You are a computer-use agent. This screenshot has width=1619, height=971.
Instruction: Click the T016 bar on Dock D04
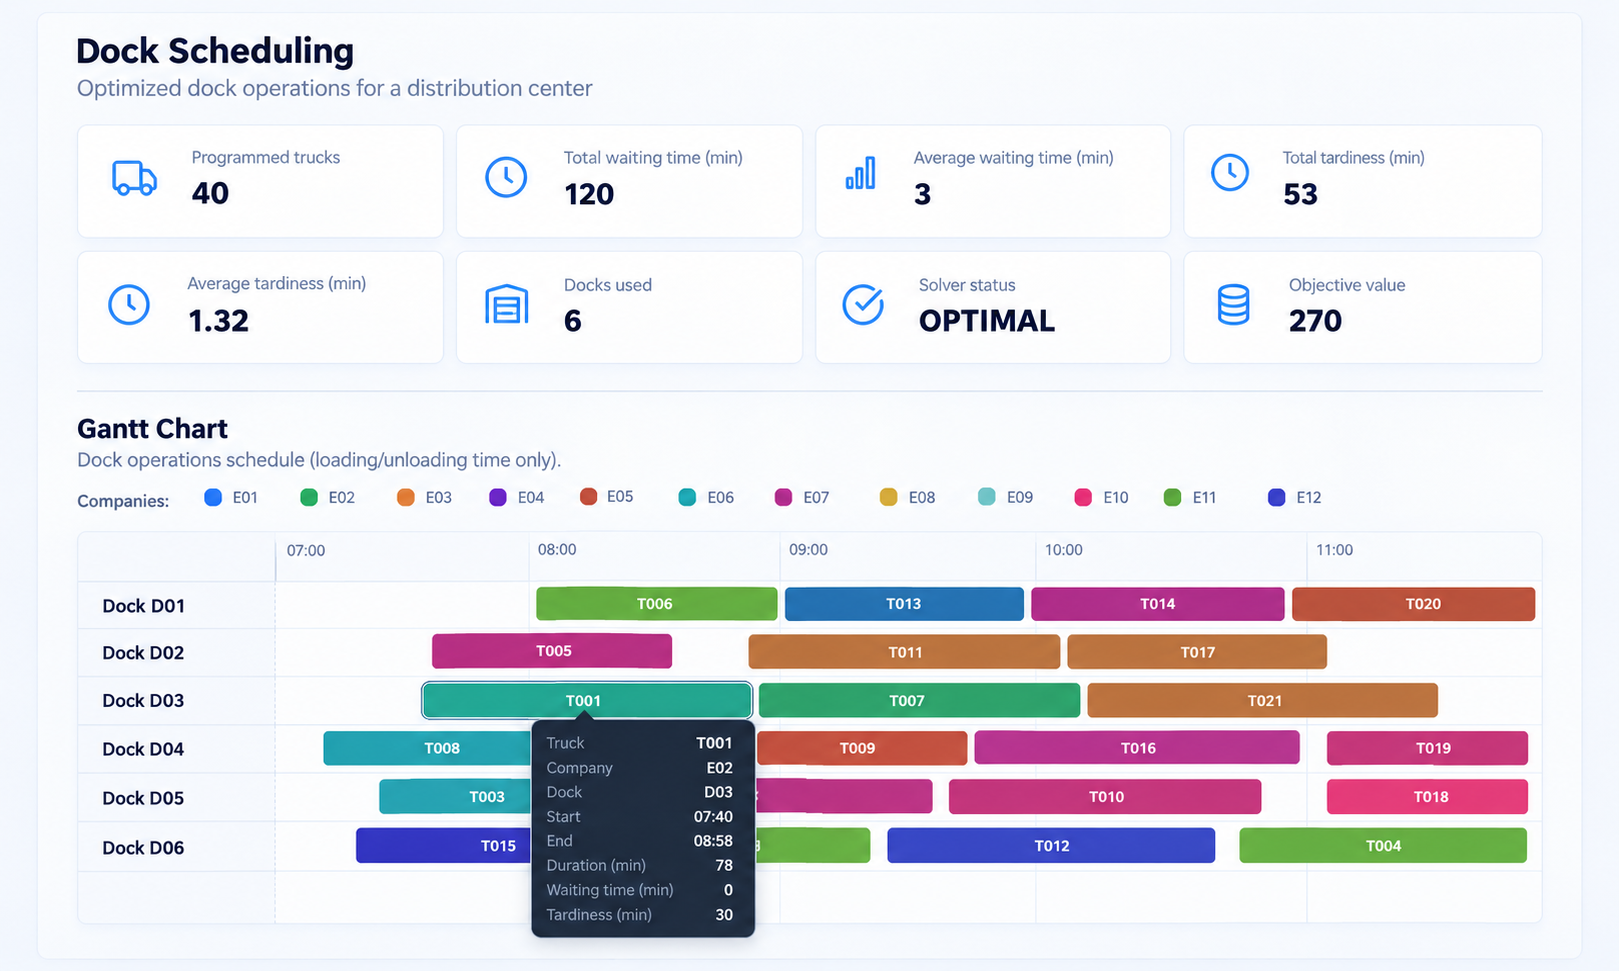[1137, 748]
